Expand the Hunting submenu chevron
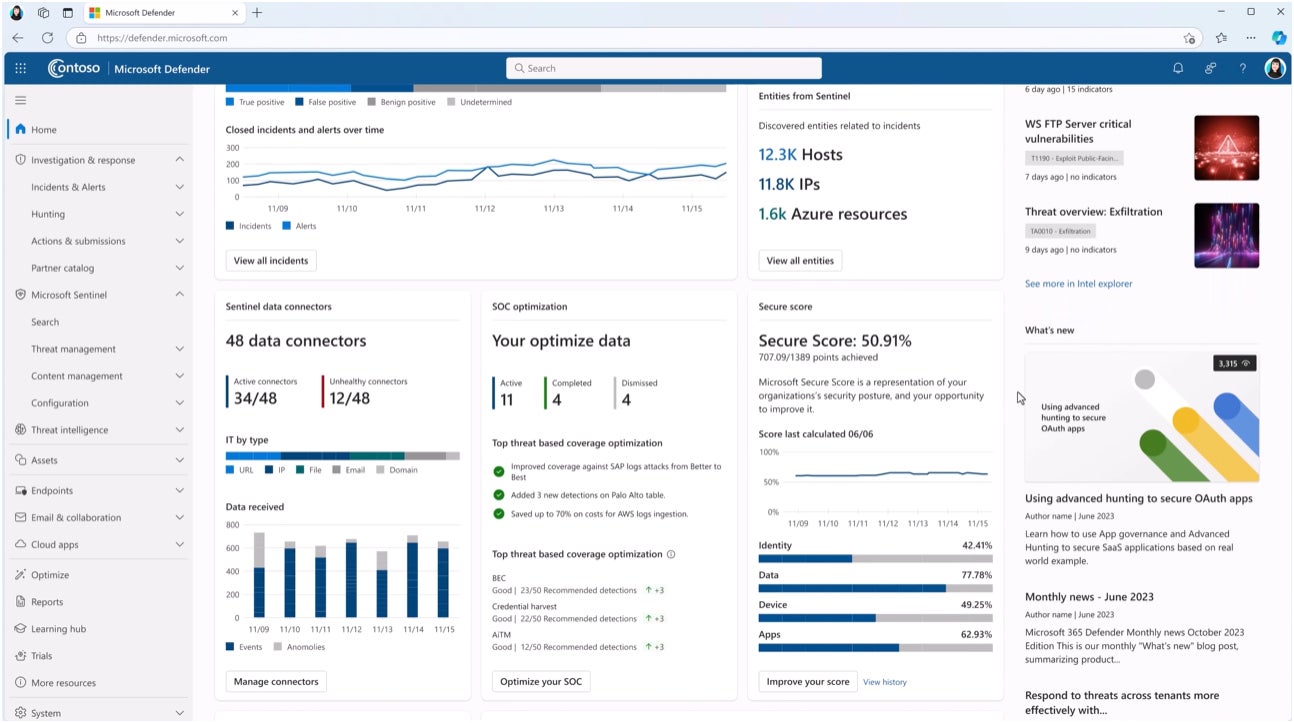The height and width of the screenshot is (723, 1294). [x=180, y=214]
